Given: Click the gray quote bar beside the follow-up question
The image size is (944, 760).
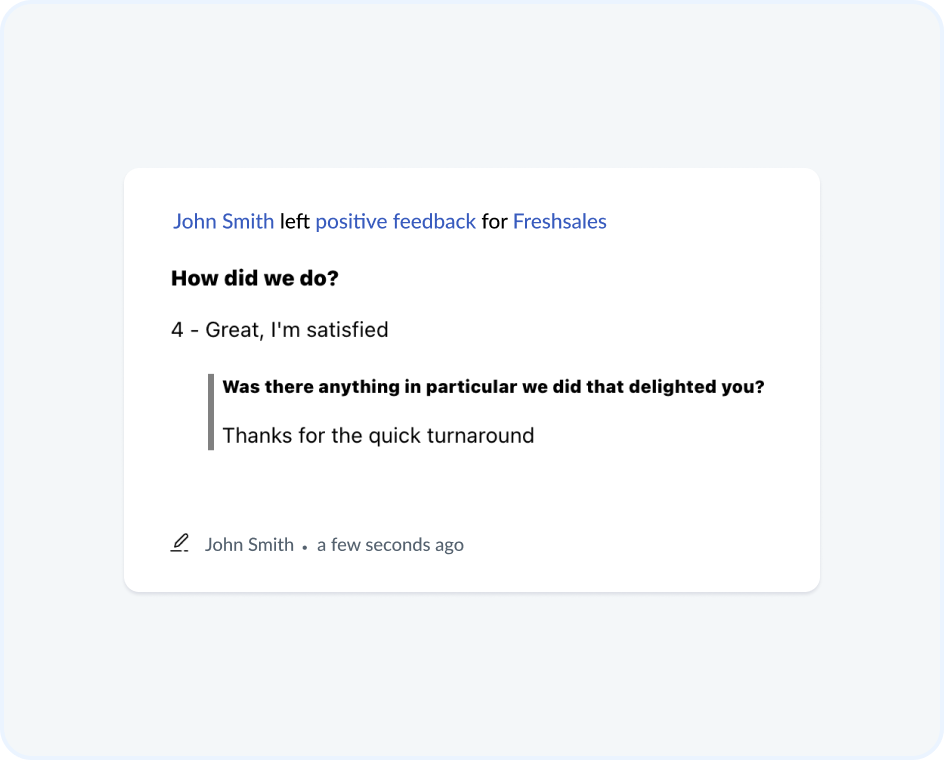Looking at the screenshot, I should point(211,412).
